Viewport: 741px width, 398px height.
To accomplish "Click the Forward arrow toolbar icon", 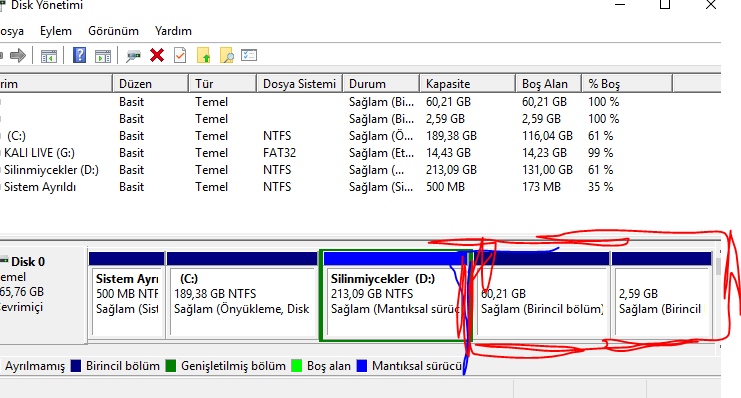I will pos(18,56).
